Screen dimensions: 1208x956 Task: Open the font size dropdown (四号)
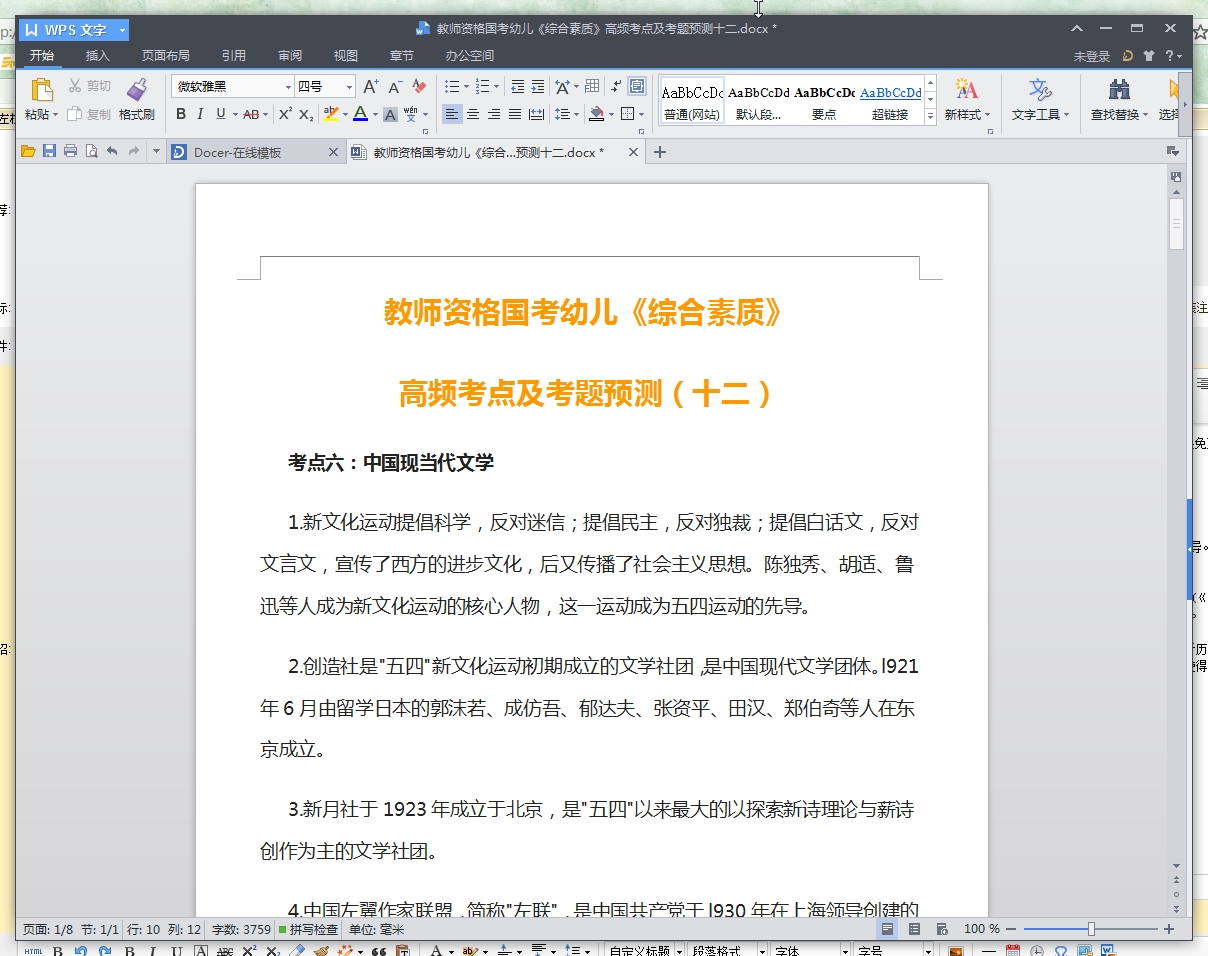pos(349,87)
